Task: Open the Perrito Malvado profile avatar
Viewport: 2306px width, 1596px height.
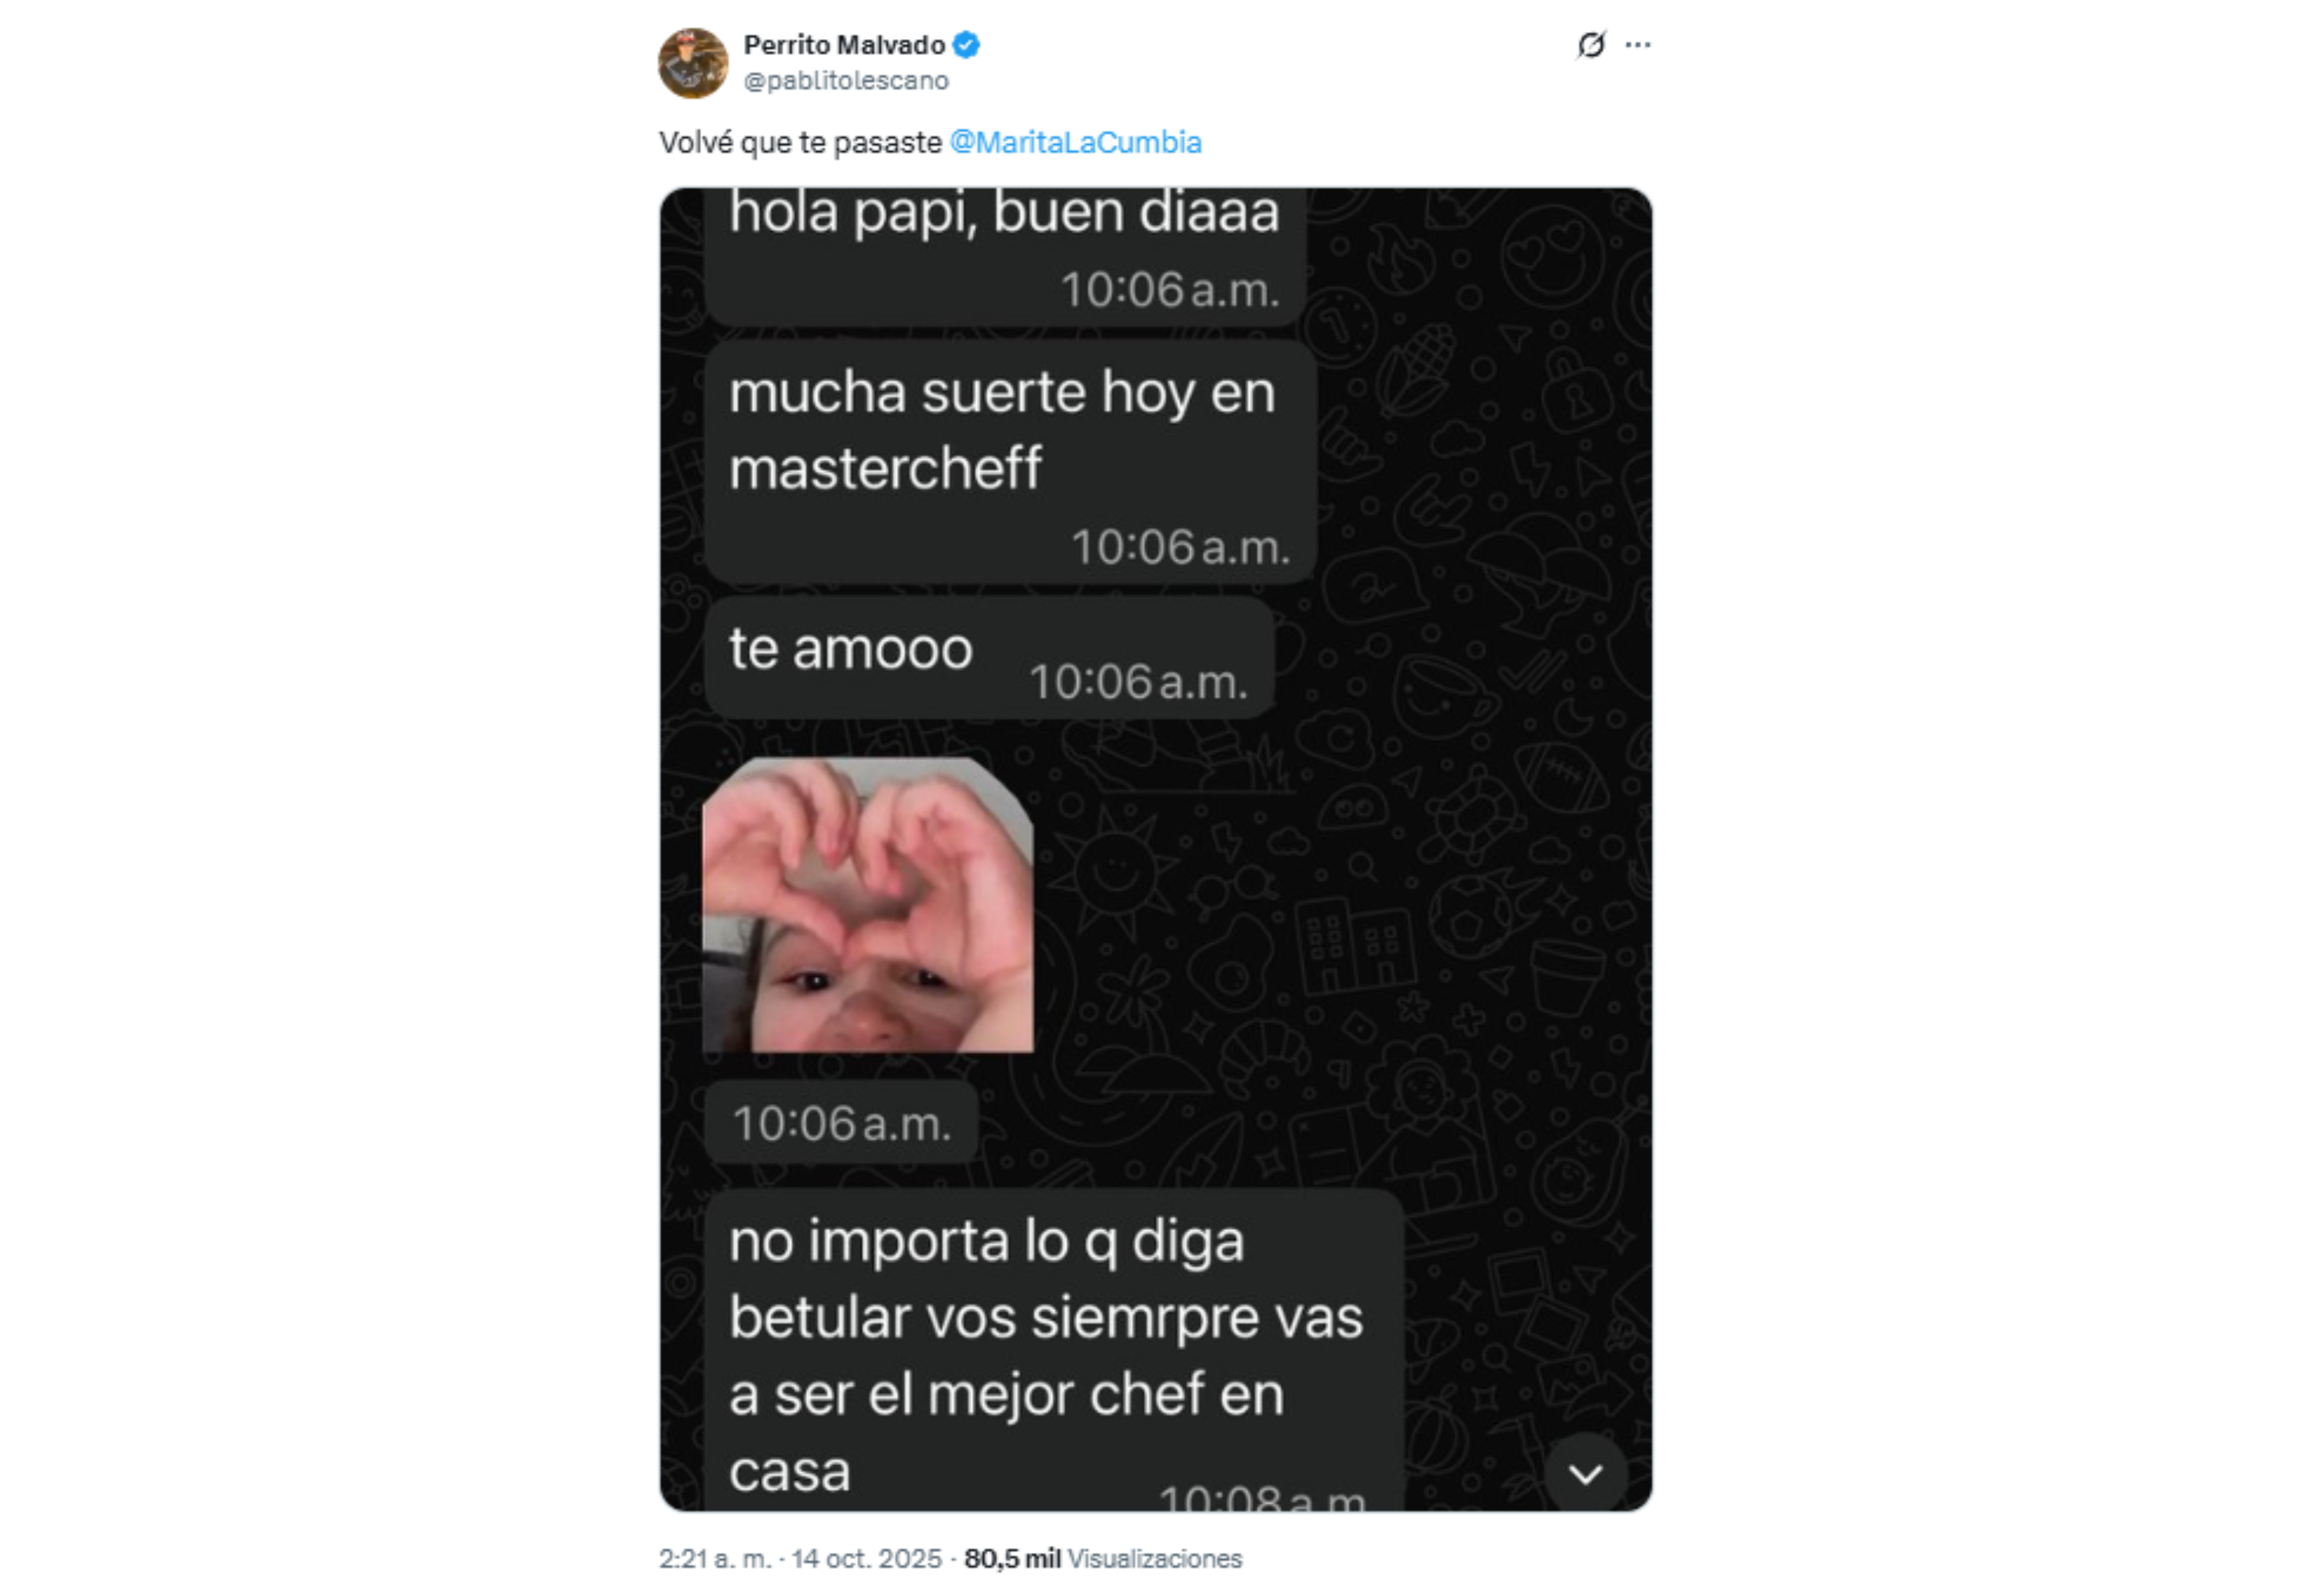Action: click(692, 63)
